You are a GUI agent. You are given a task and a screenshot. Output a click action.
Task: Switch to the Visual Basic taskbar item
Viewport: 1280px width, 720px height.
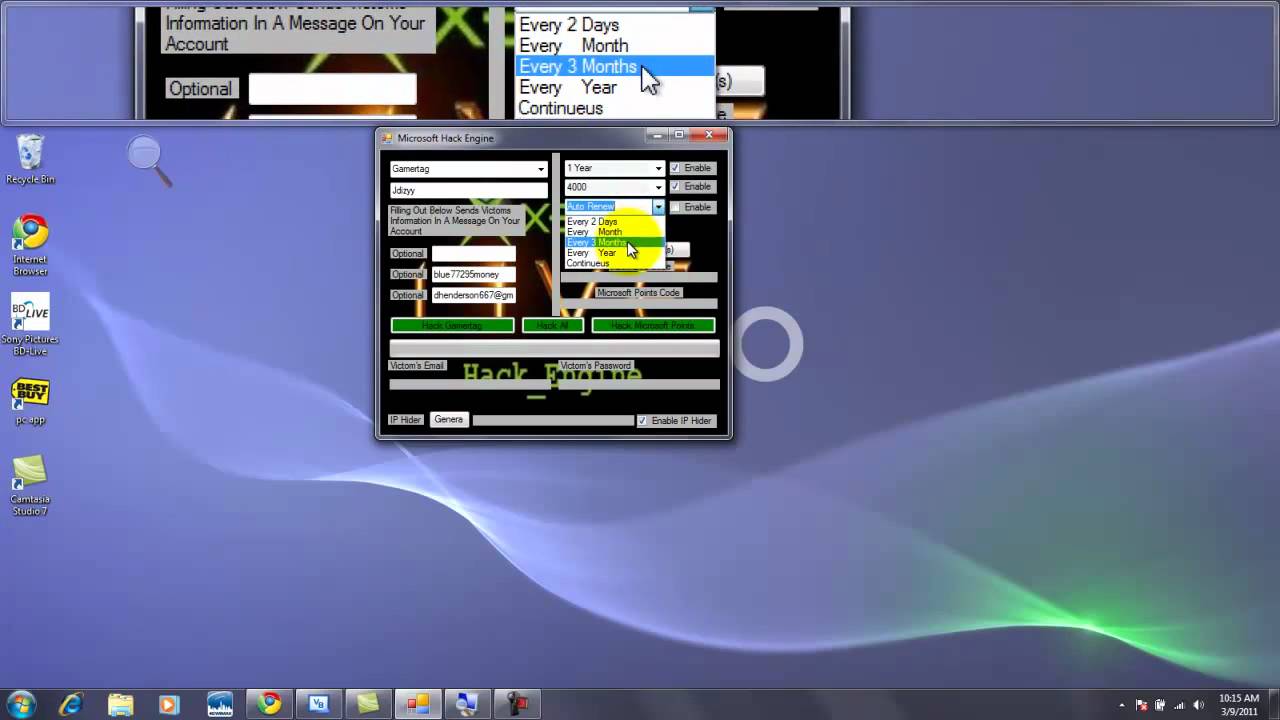click(x=318, y=704)
